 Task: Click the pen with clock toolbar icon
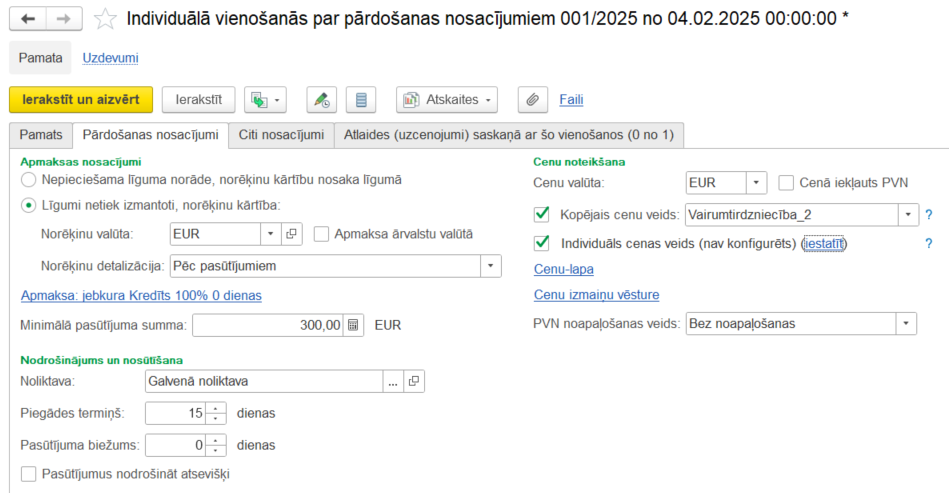[321, 100]
